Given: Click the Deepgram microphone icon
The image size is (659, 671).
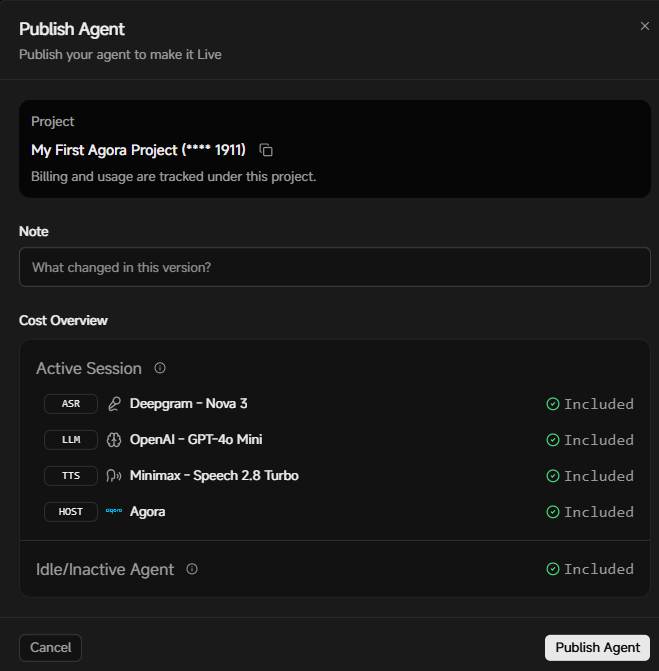Looking at the screenshot, I should pyautogui.click(x=114, y=404).
